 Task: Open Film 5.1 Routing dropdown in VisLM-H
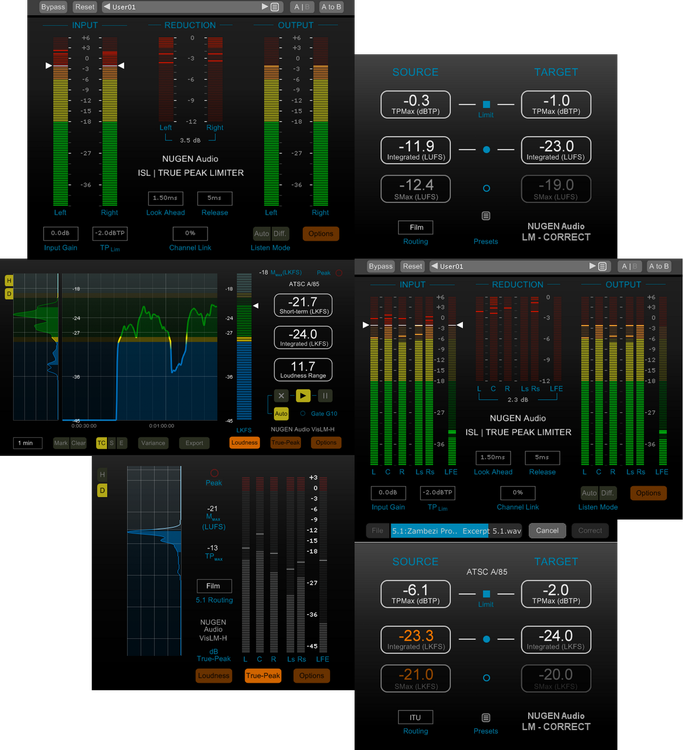pyautogui.click(x=214, y=586)
